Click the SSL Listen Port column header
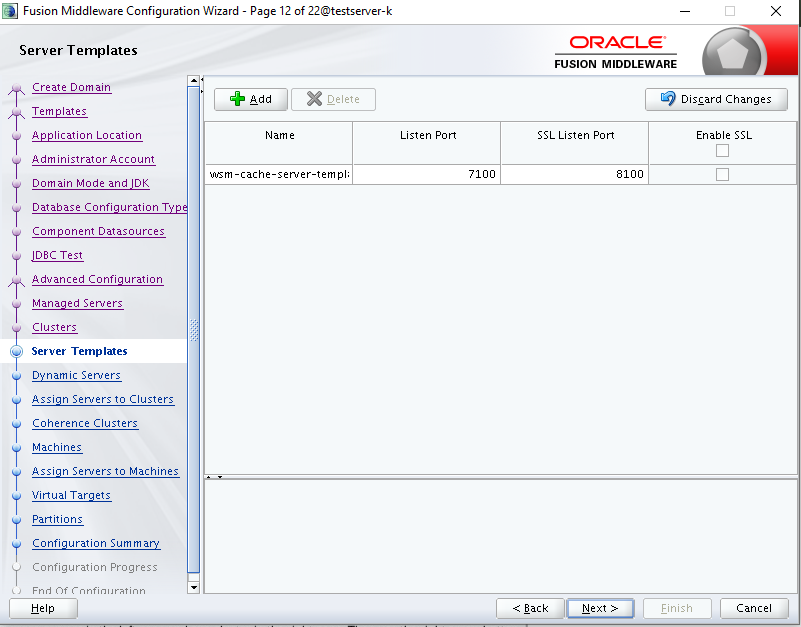The height and width of the screenshot is (627, 801). (x=575, y=143)
